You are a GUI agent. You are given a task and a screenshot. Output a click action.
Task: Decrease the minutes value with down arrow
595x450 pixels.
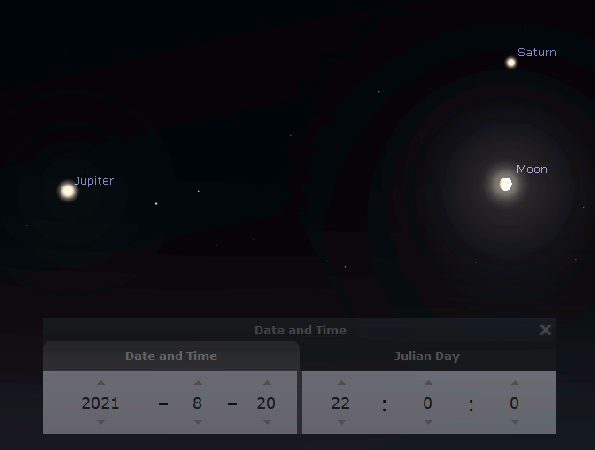(x=428, y=422)
